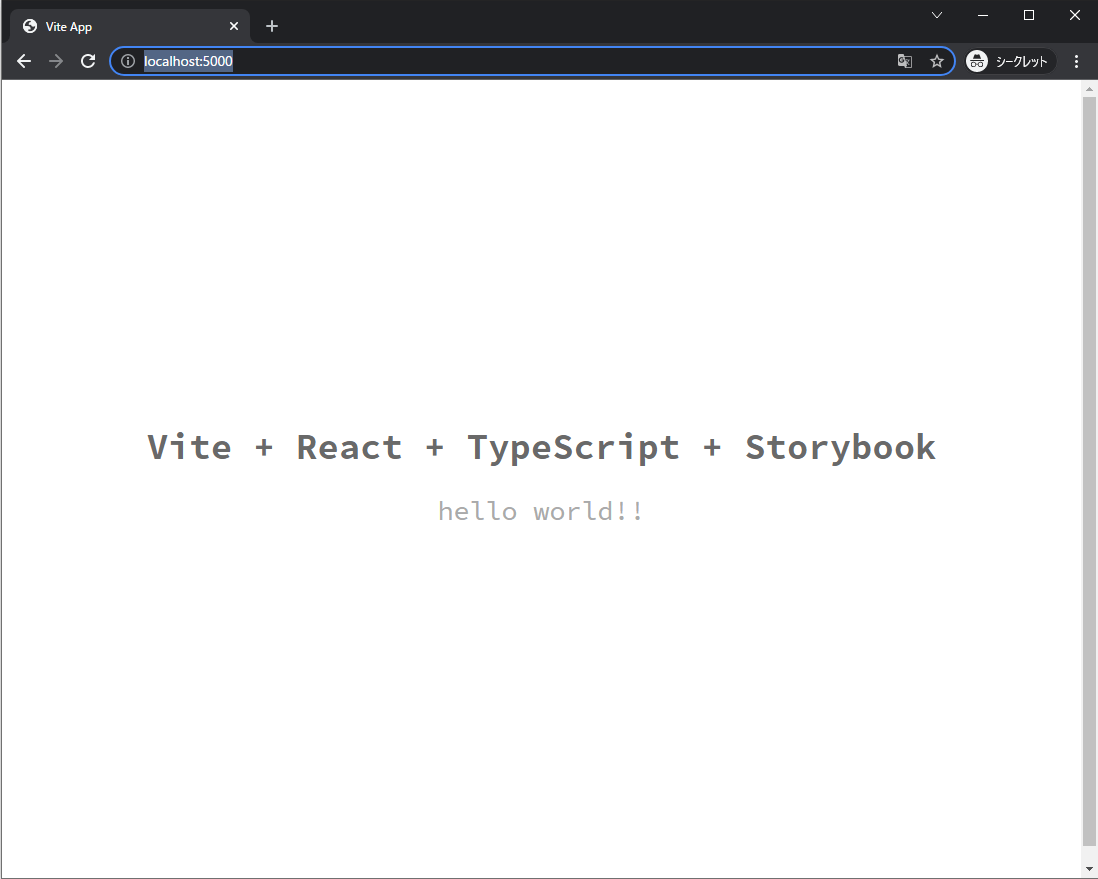Click the hello world!! text
1098x879 pixels.
(x=540, y=511)
